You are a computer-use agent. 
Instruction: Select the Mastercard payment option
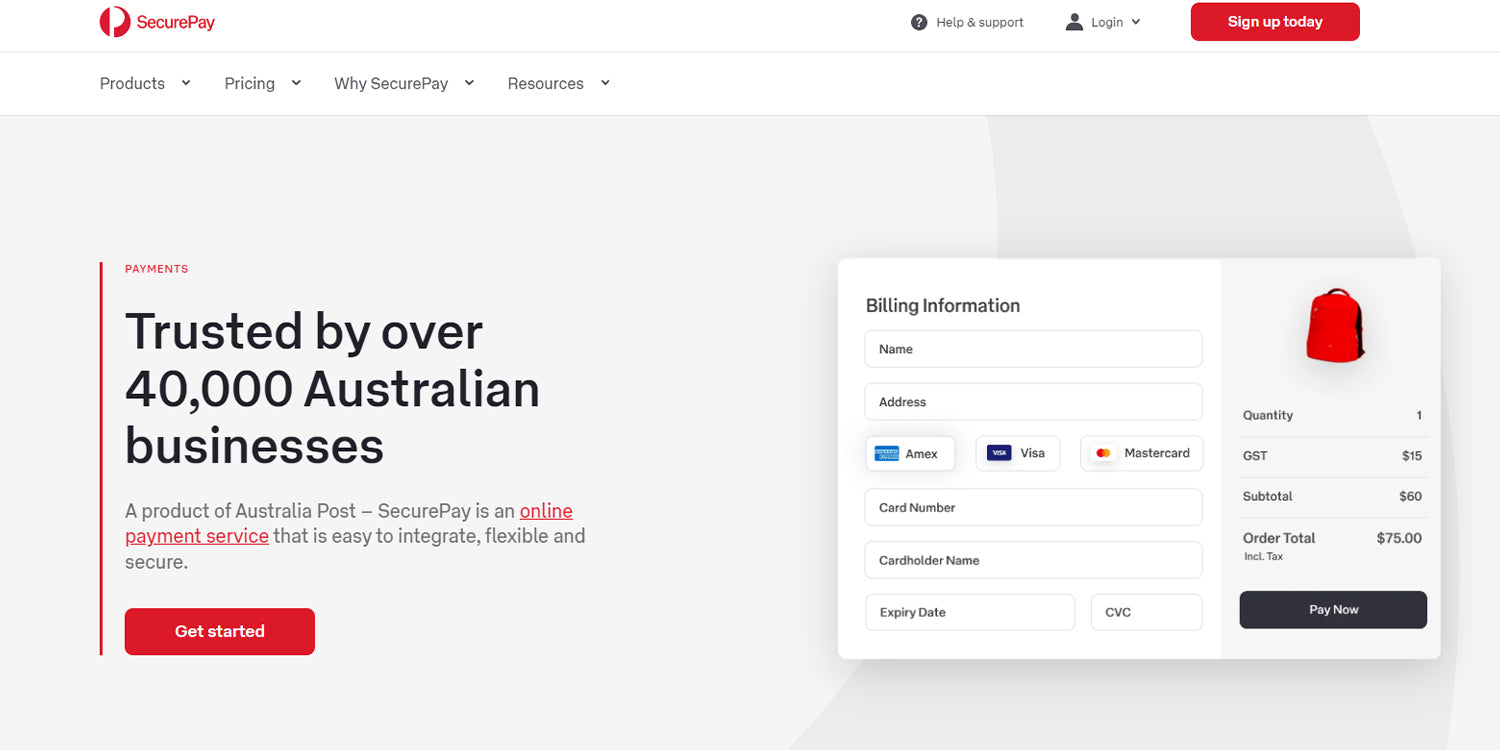click(1141, 453)
